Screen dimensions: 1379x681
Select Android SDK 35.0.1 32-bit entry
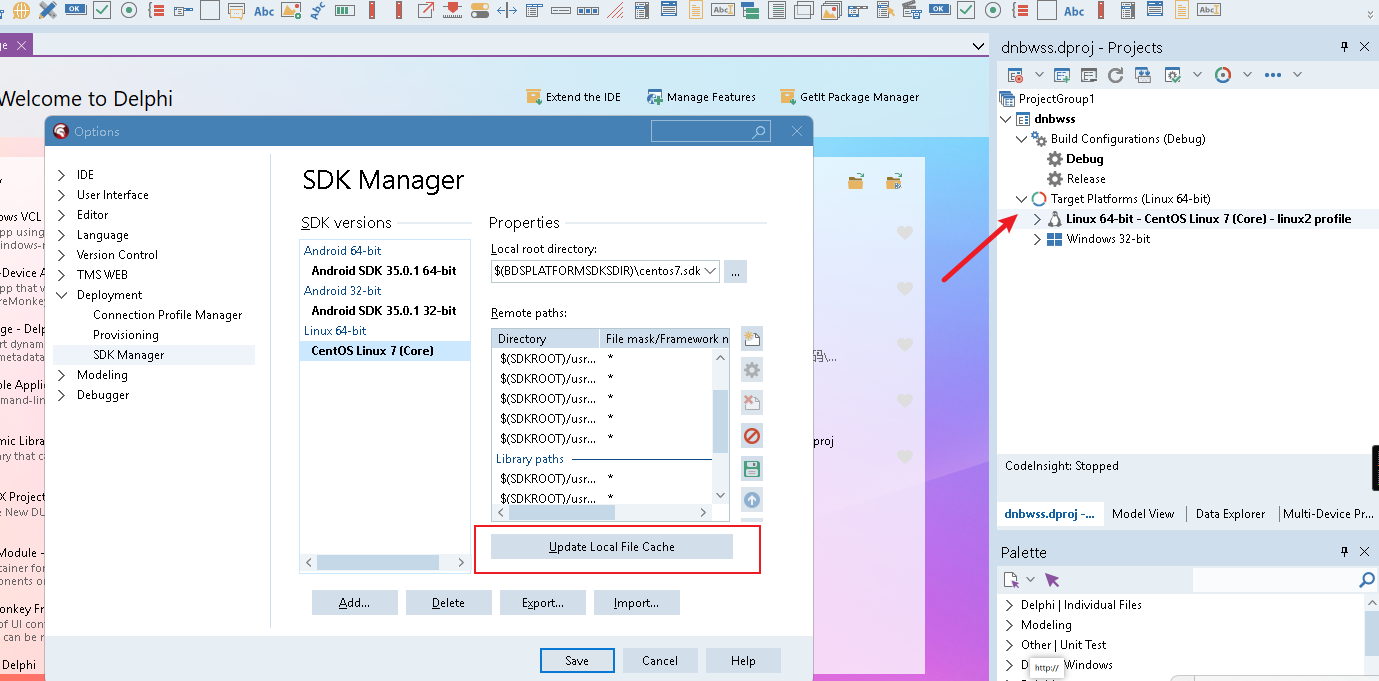click(x=384, y=310)
